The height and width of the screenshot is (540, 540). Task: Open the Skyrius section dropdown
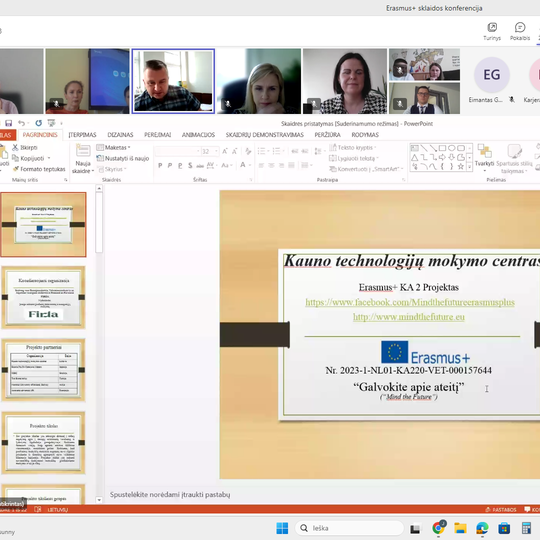coord(112,169)
